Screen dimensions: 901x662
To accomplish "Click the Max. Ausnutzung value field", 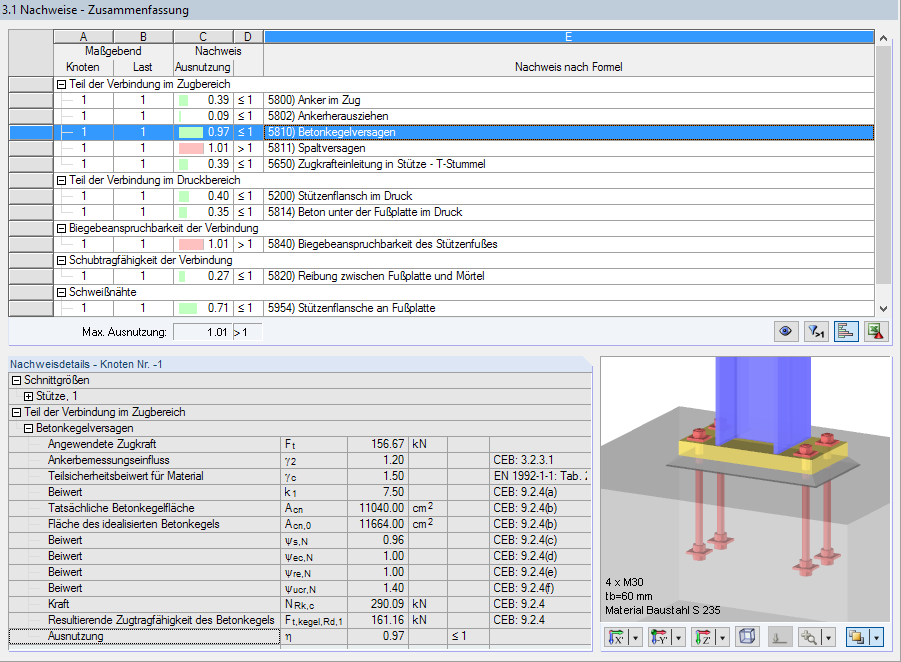I will (202, 332).
